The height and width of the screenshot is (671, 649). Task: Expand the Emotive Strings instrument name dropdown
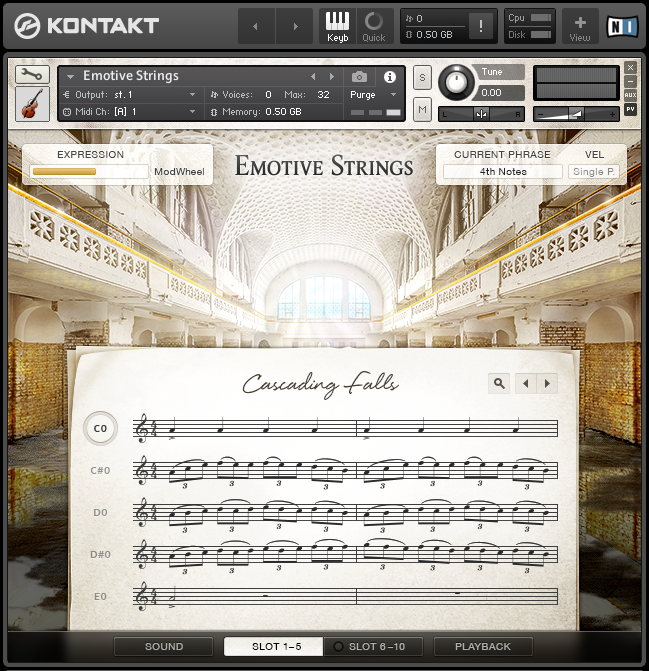71,77
